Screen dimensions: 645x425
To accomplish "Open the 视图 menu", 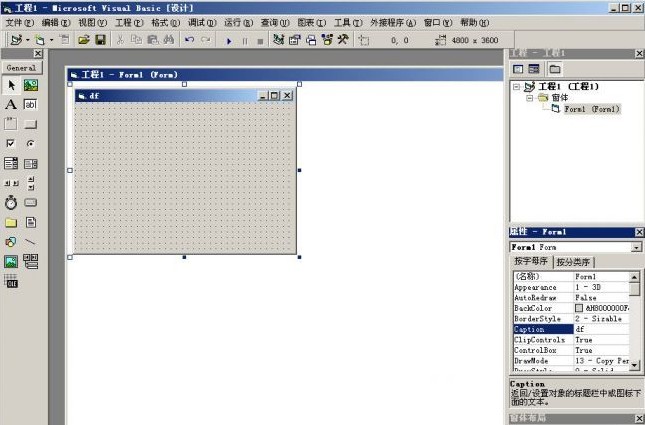I will (x=92, y=23).
